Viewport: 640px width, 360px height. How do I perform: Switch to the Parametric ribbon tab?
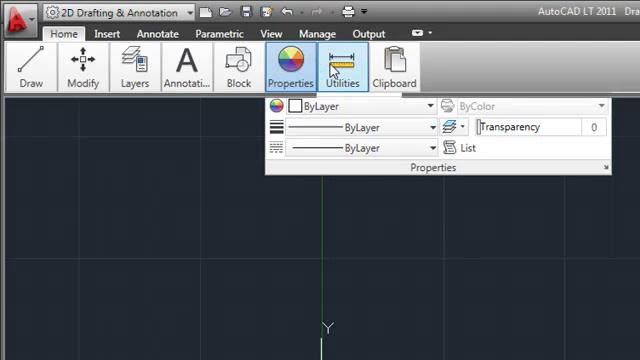219,34
